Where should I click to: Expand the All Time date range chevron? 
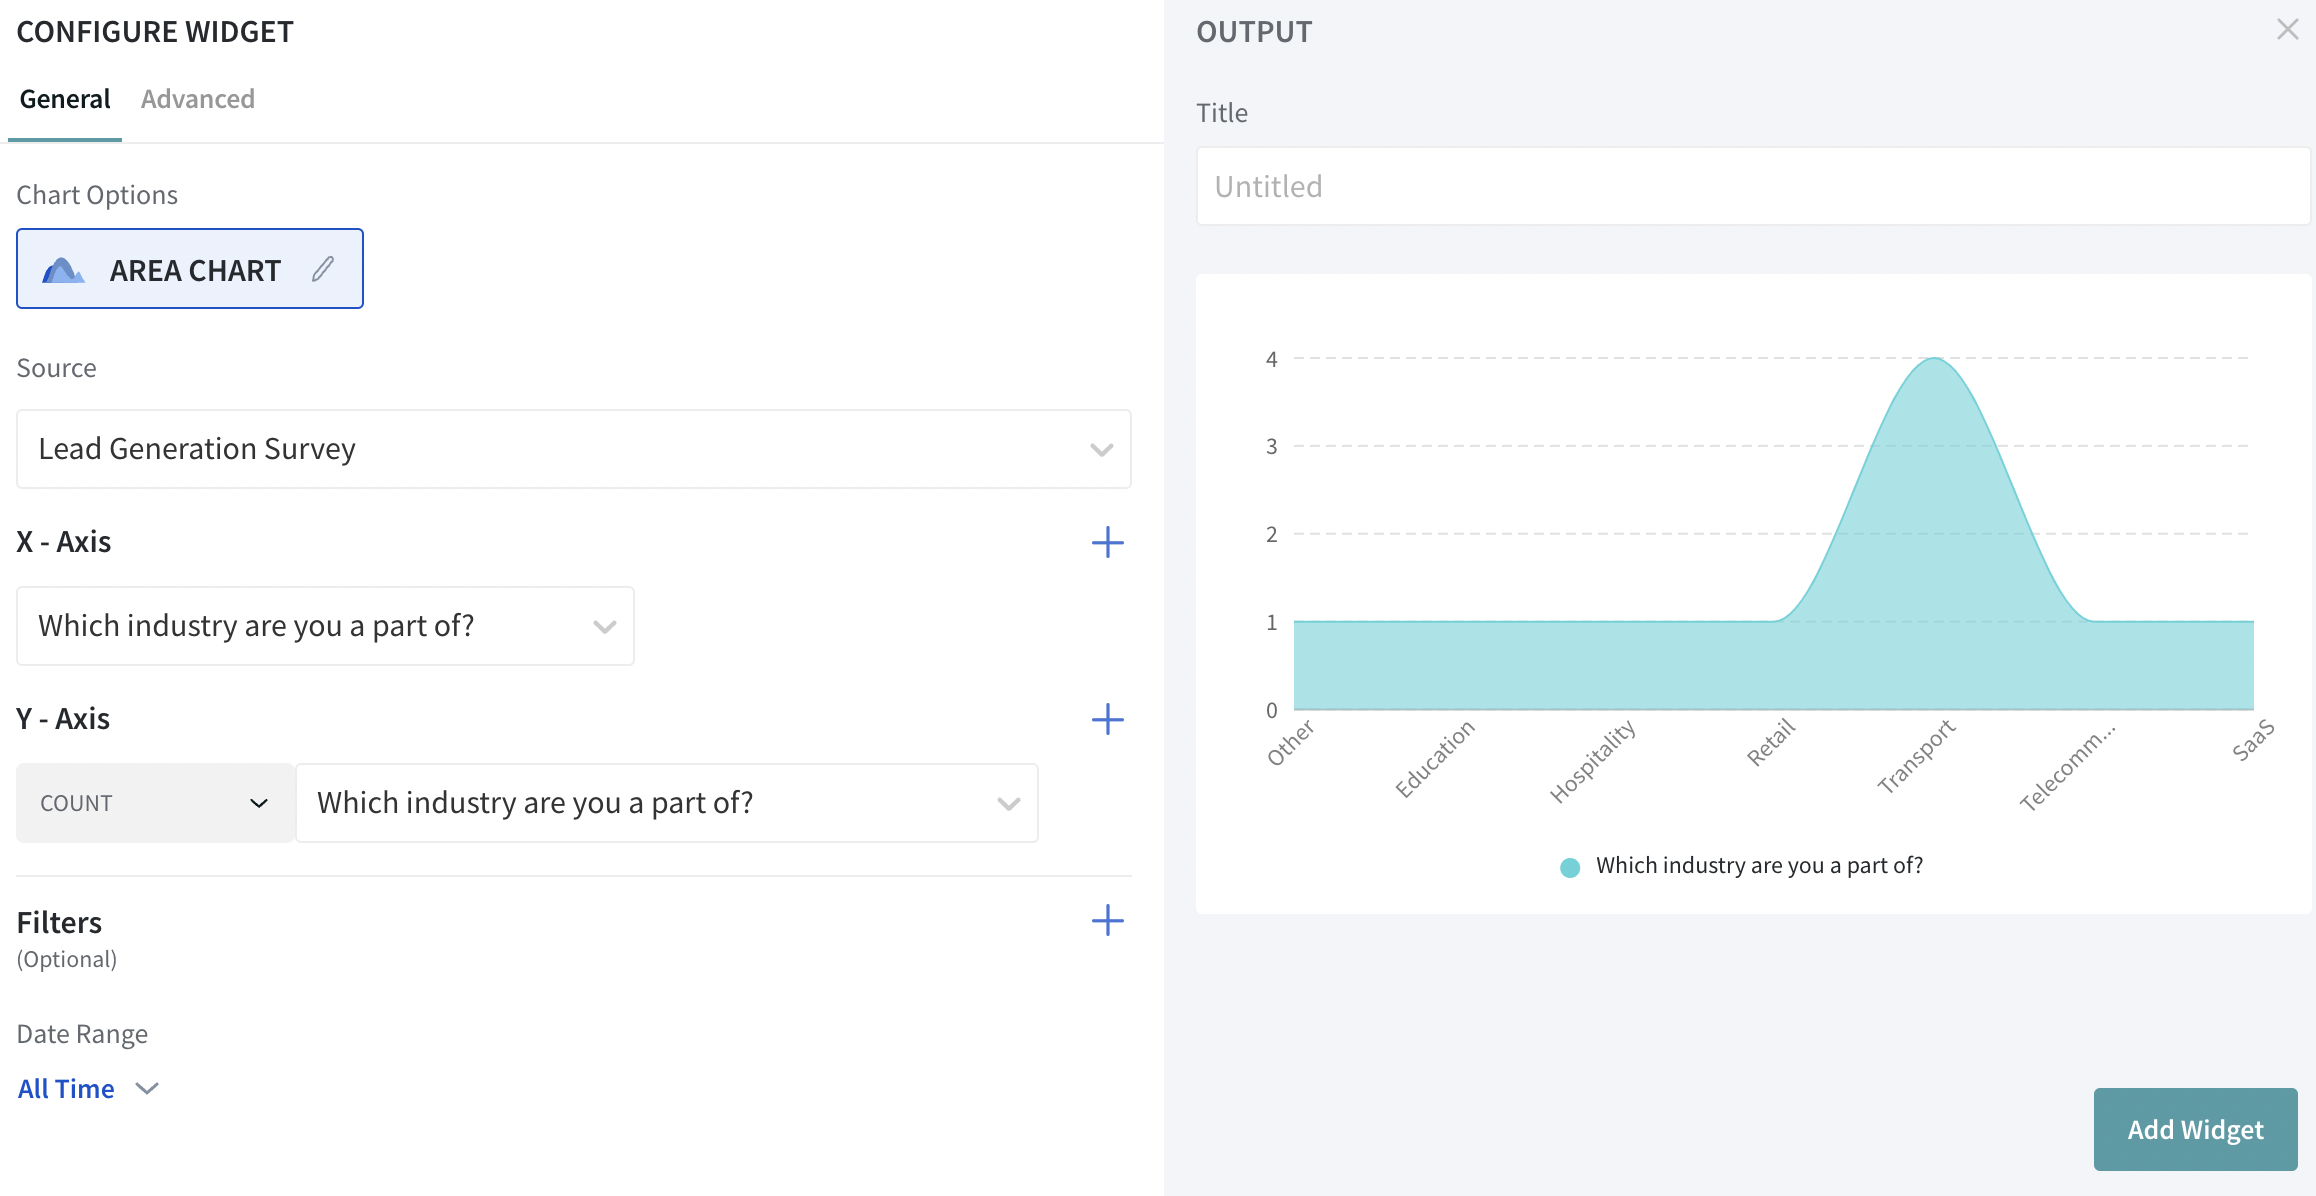[x=147, y=1088]
